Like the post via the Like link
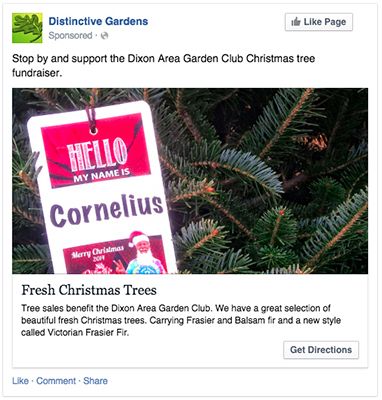 coord(20,381)
